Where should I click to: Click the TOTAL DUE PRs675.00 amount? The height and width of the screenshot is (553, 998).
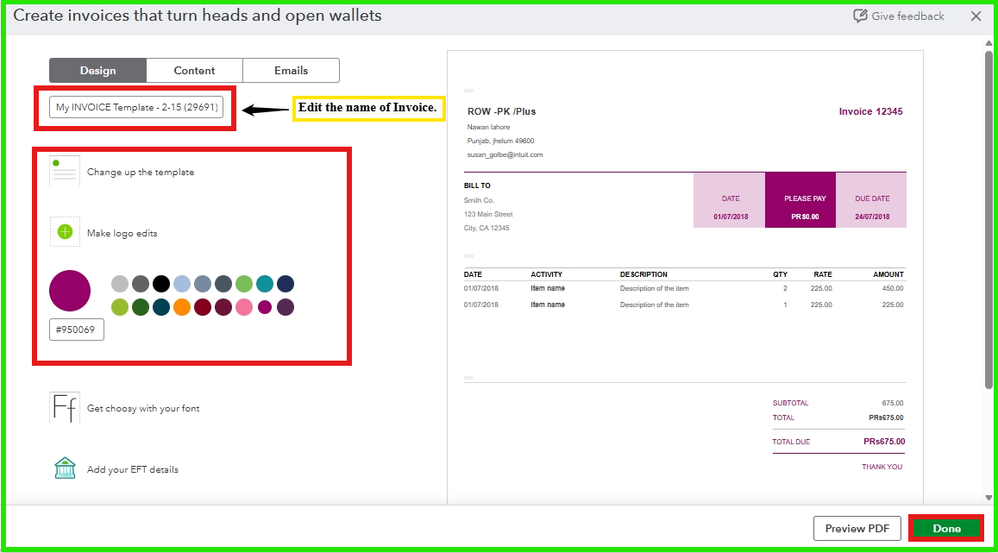(884, 441)
